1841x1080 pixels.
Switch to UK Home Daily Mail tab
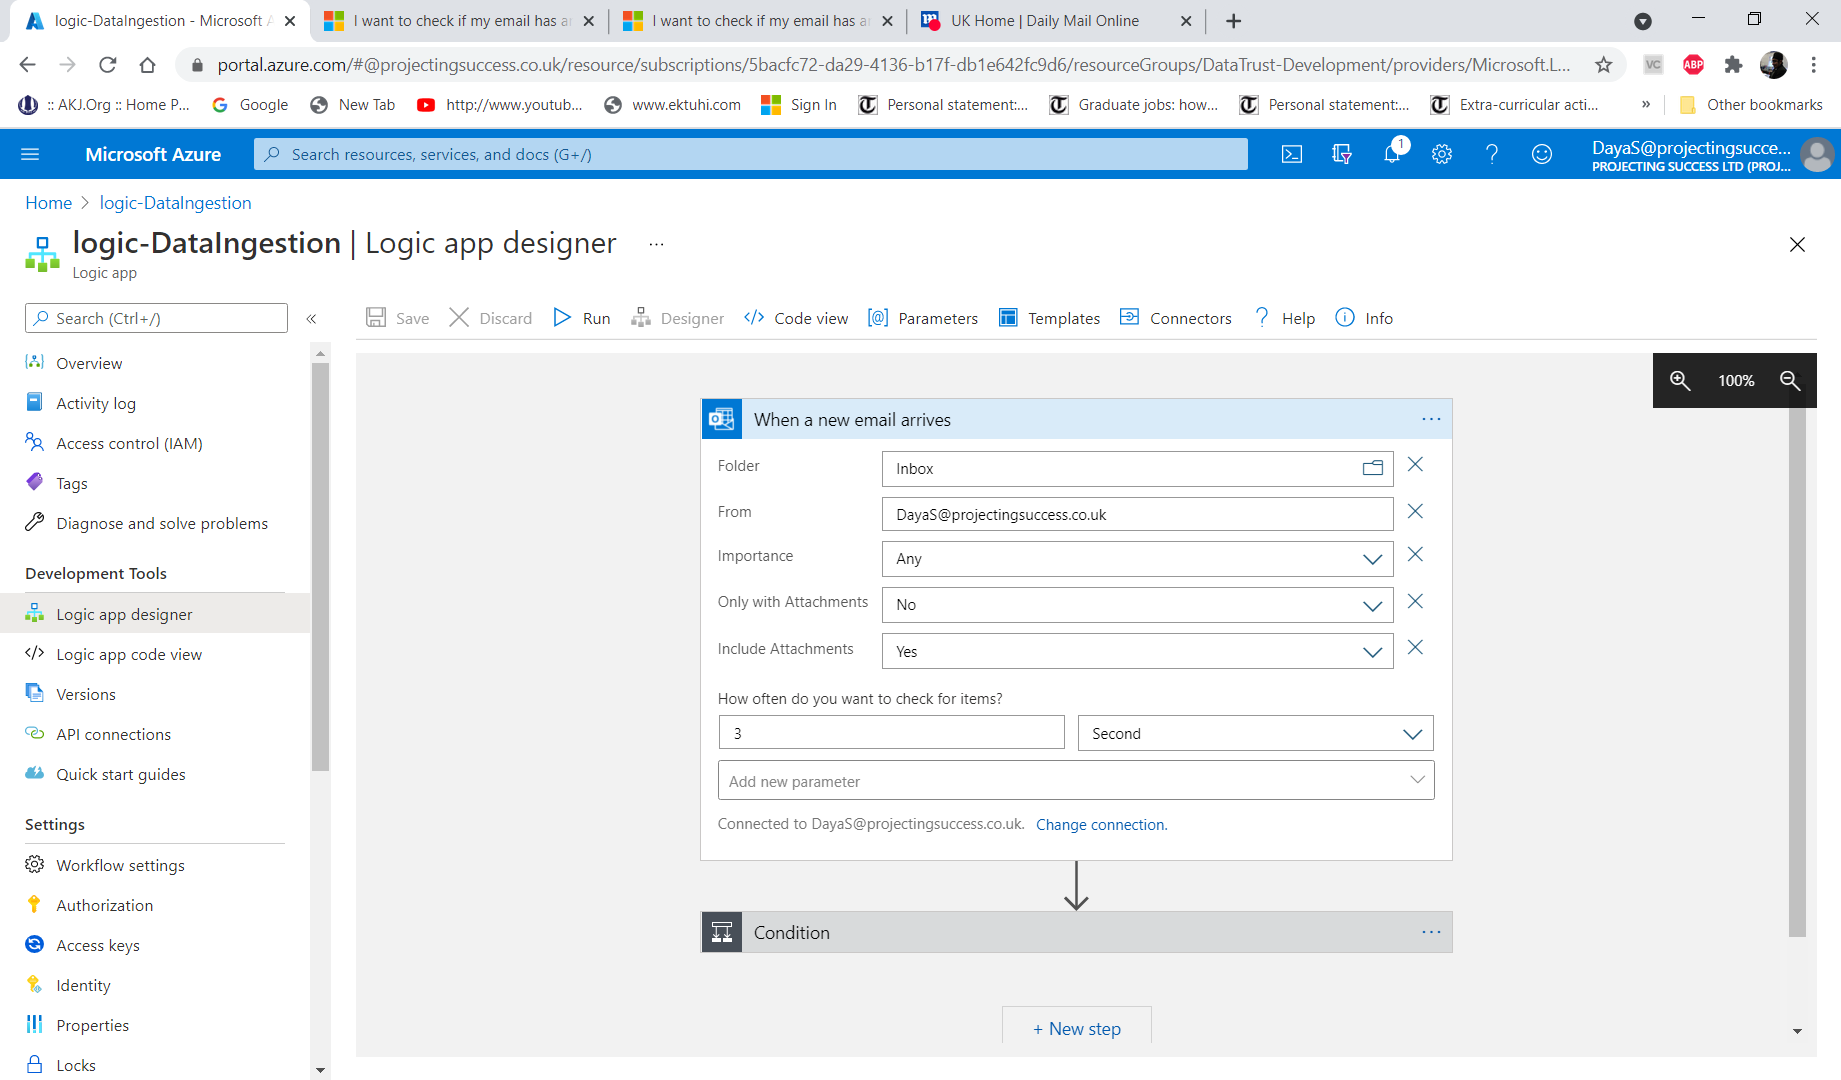coord(1043,21)
